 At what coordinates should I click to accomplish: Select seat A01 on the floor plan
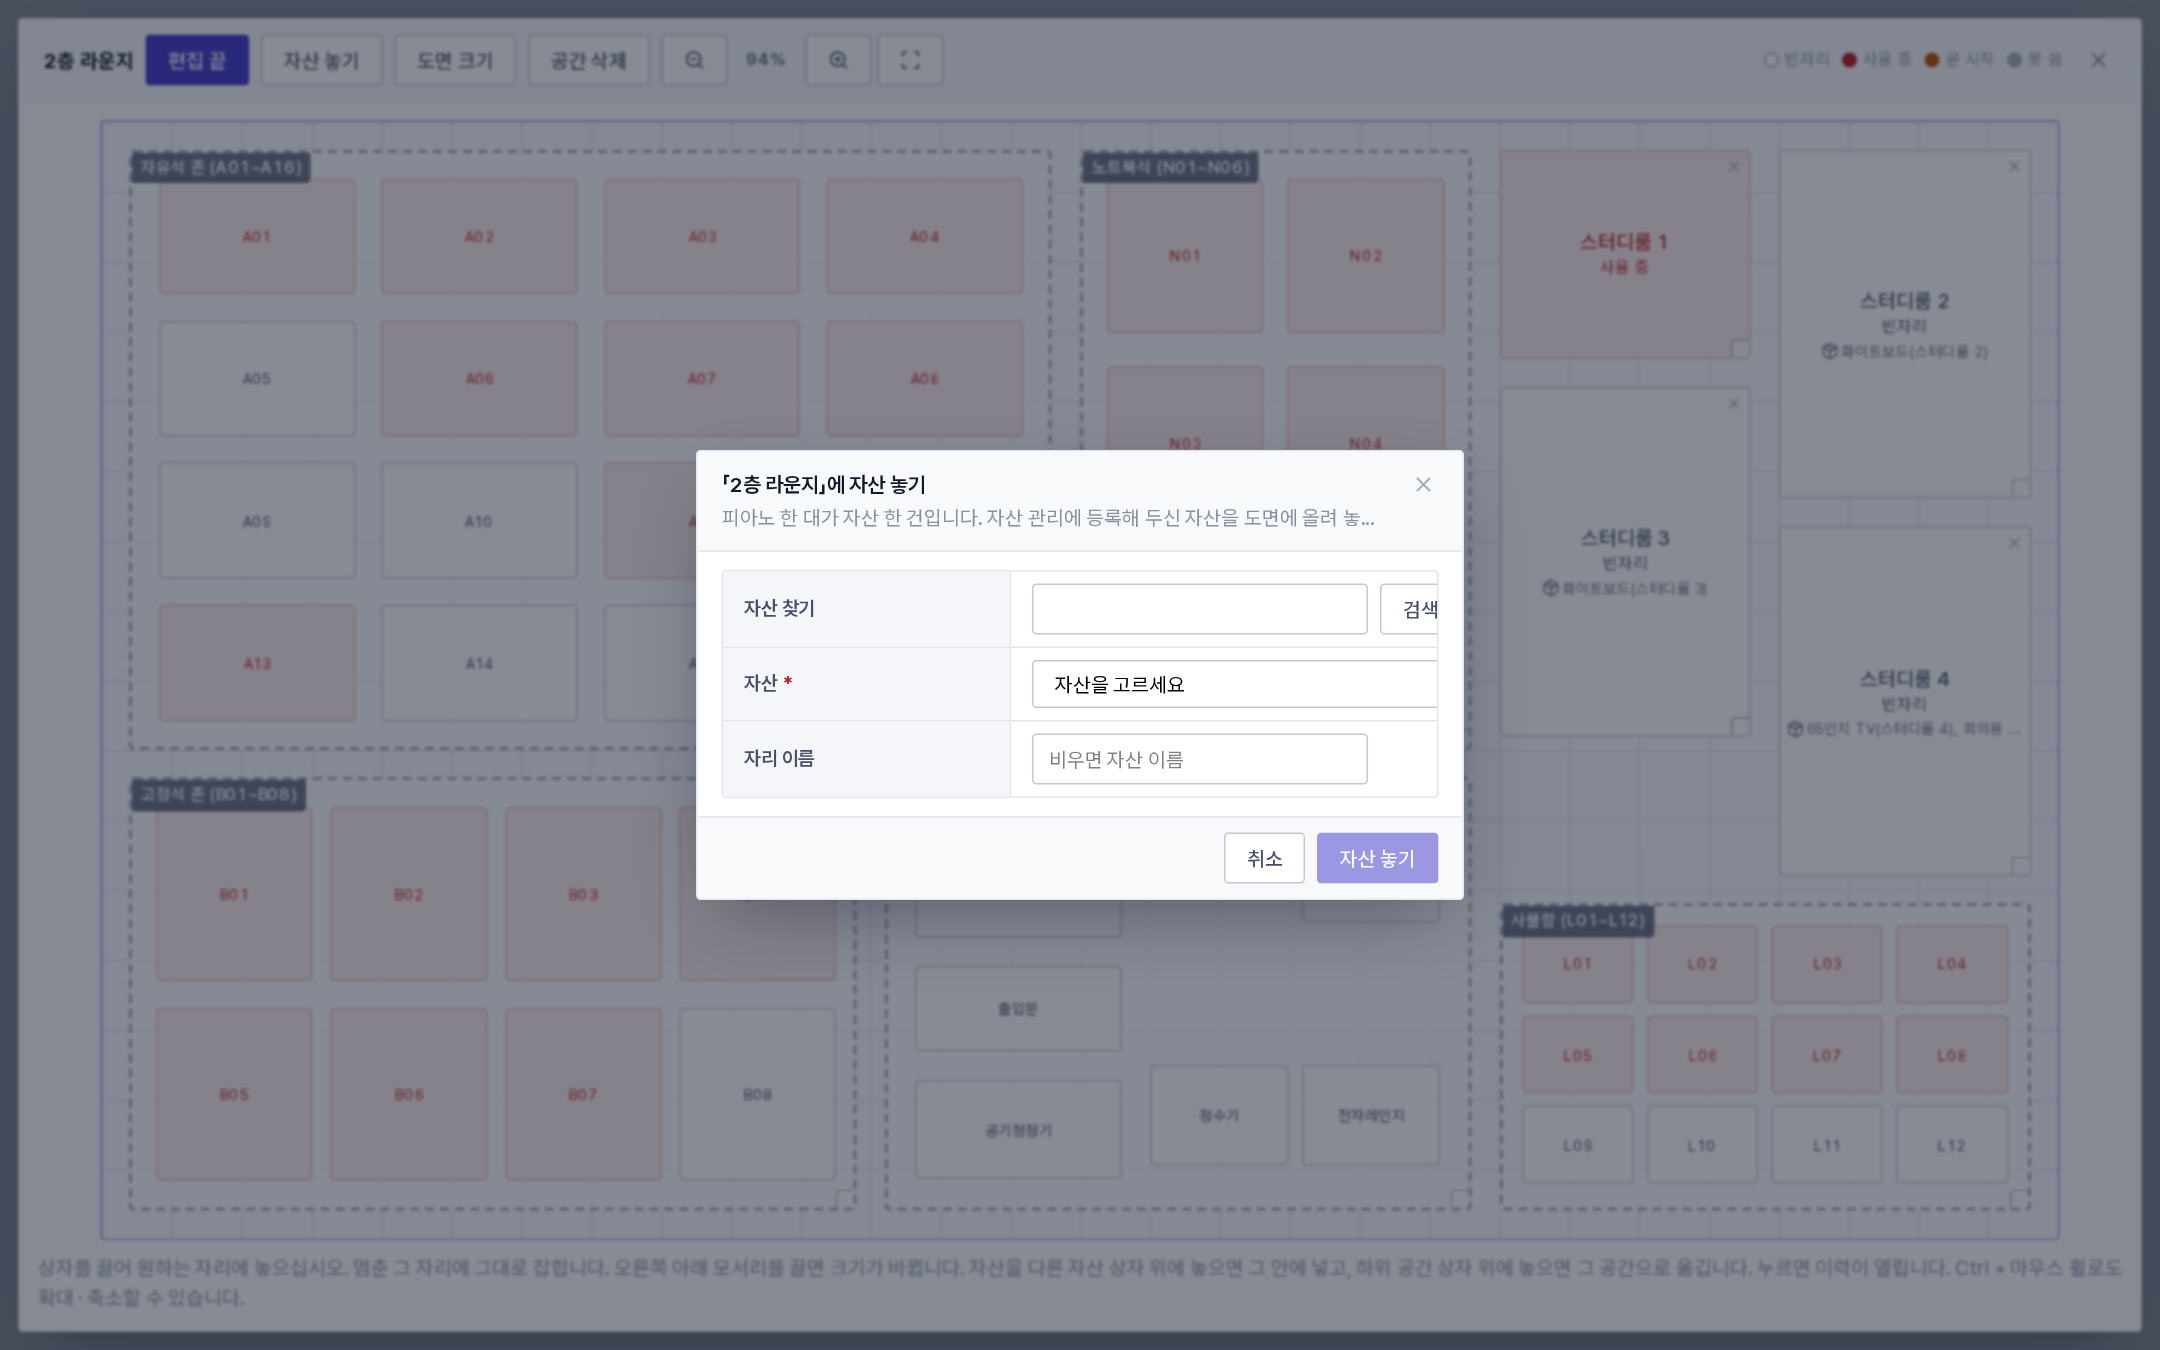257,236
